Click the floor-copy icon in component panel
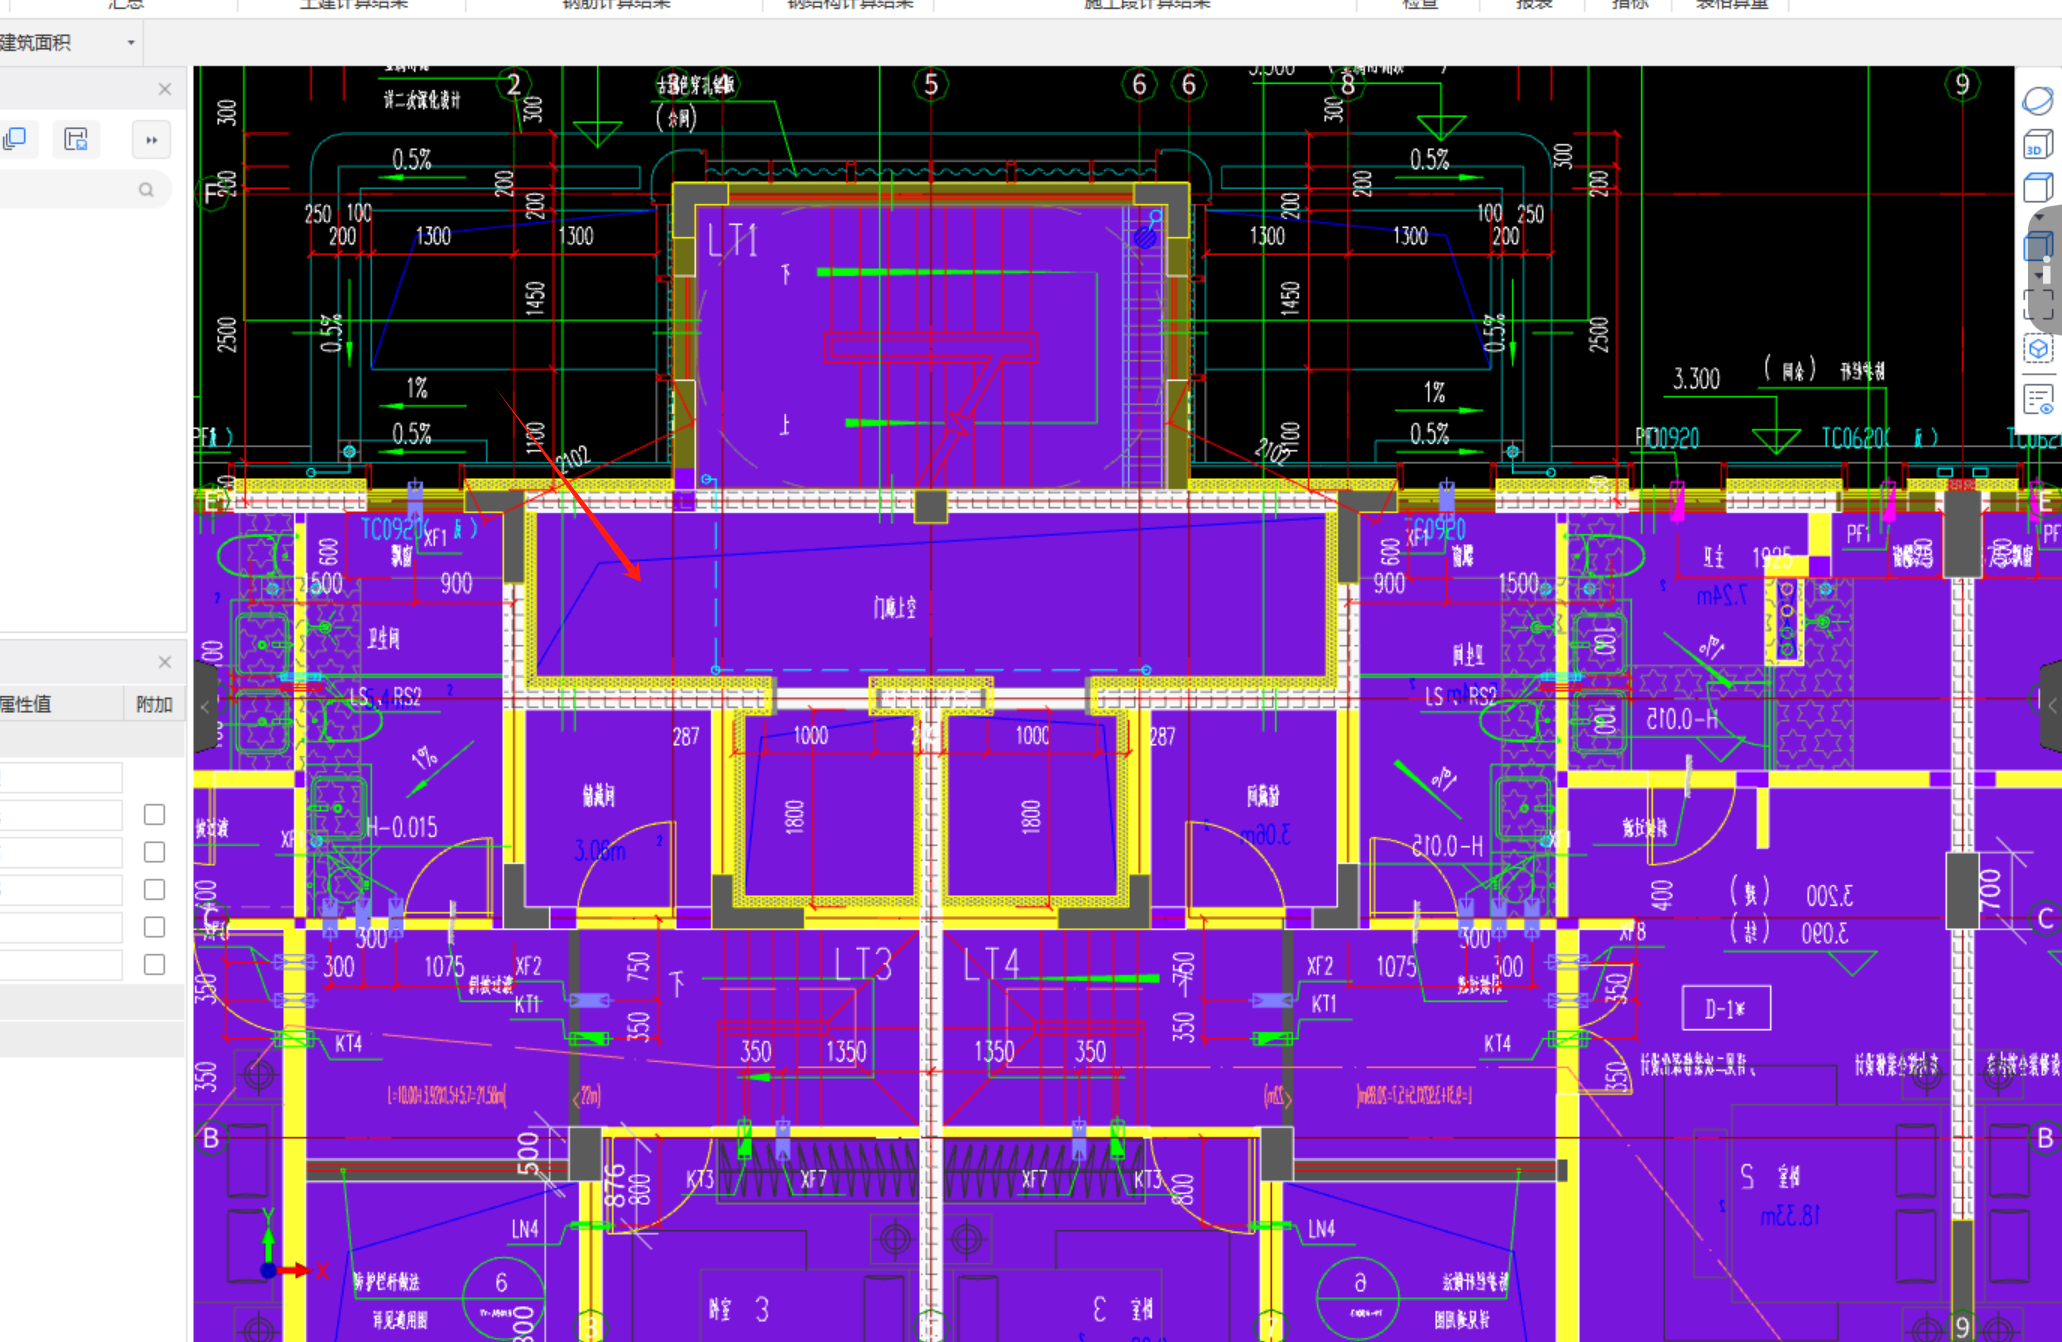The image size is (2062, 1342). [x=76, y=139]
